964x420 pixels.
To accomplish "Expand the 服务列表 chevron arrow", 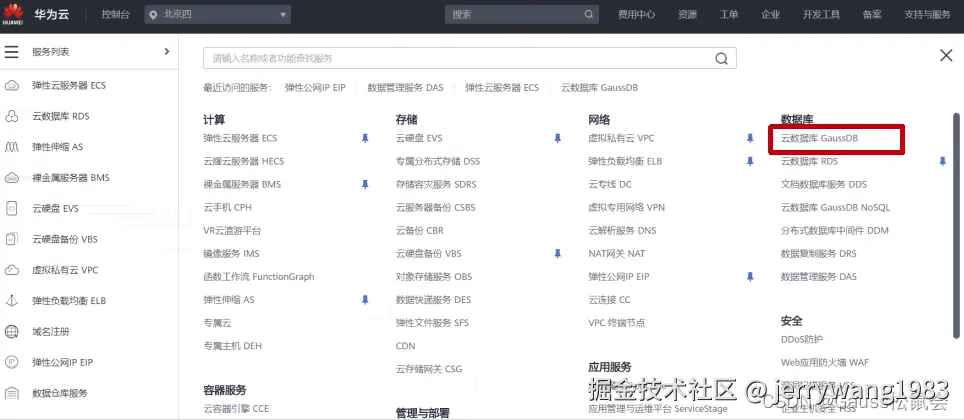I will [167, 52].
